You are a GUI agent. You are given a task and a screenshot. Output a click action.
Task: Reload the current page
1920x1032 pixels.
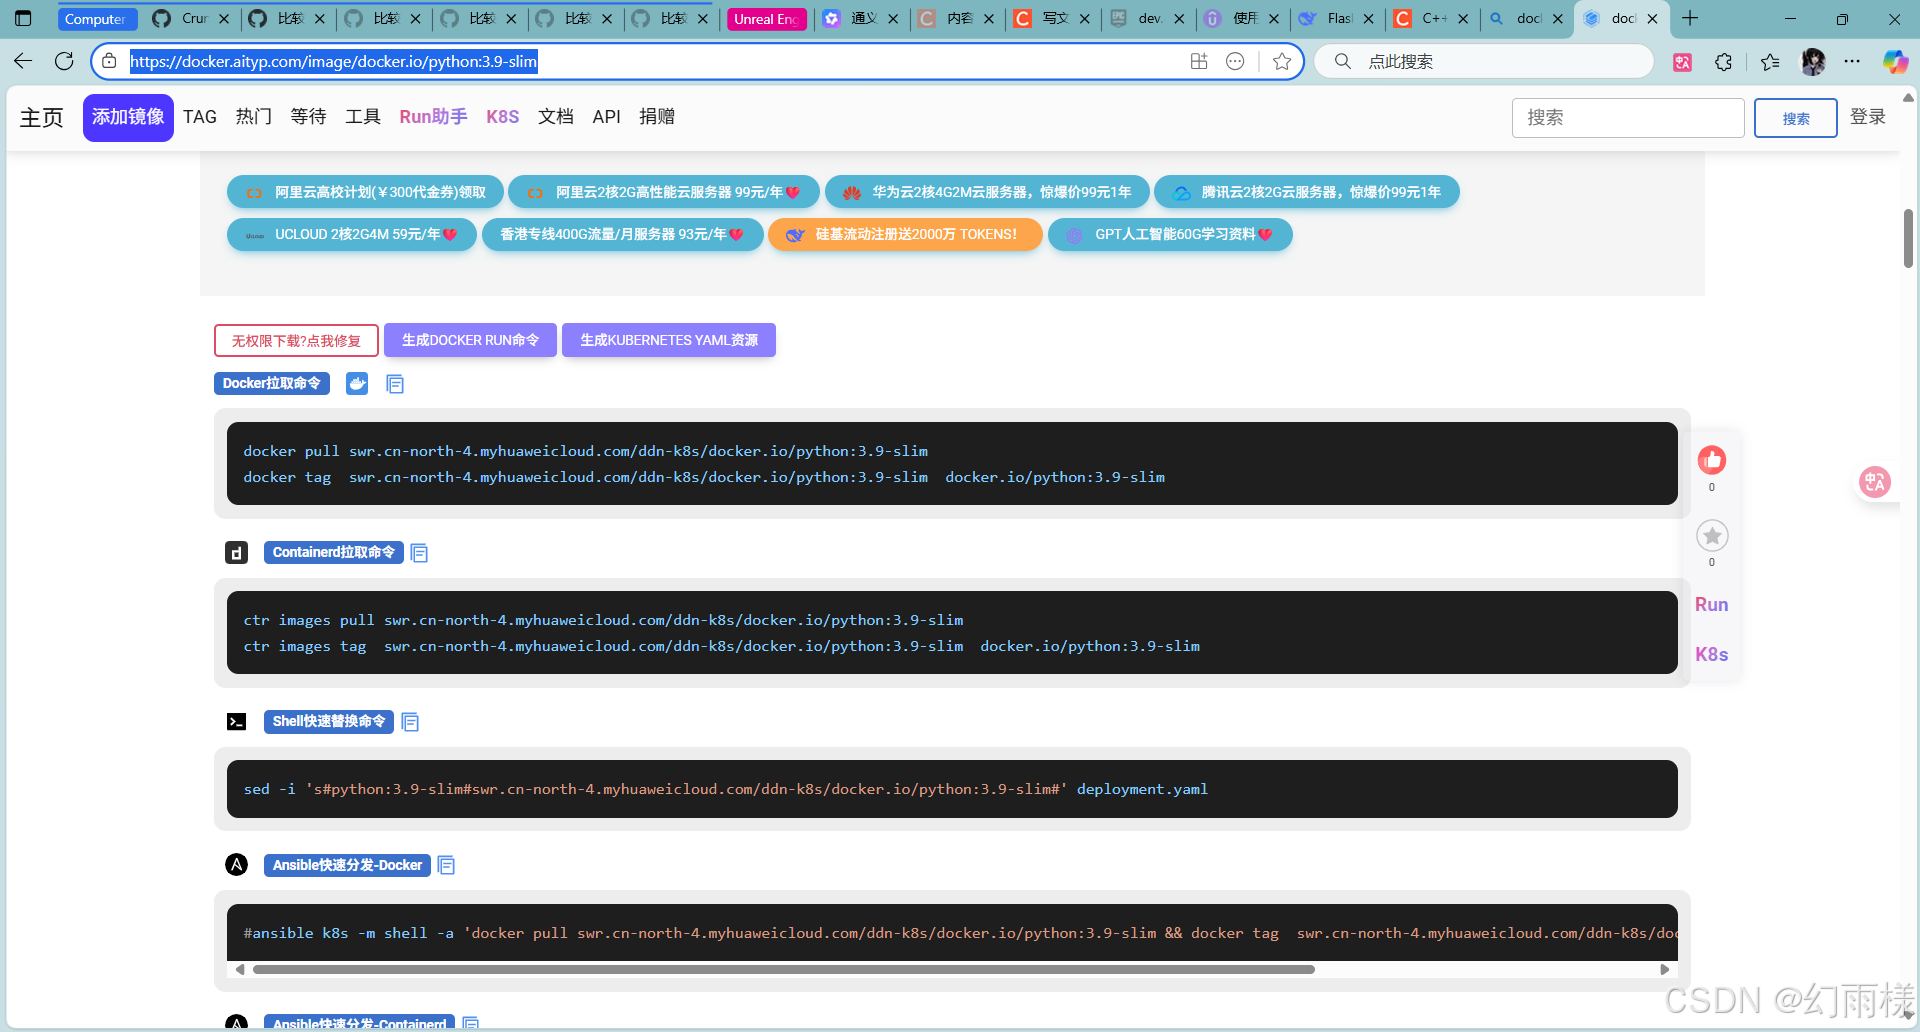[64, 61]
